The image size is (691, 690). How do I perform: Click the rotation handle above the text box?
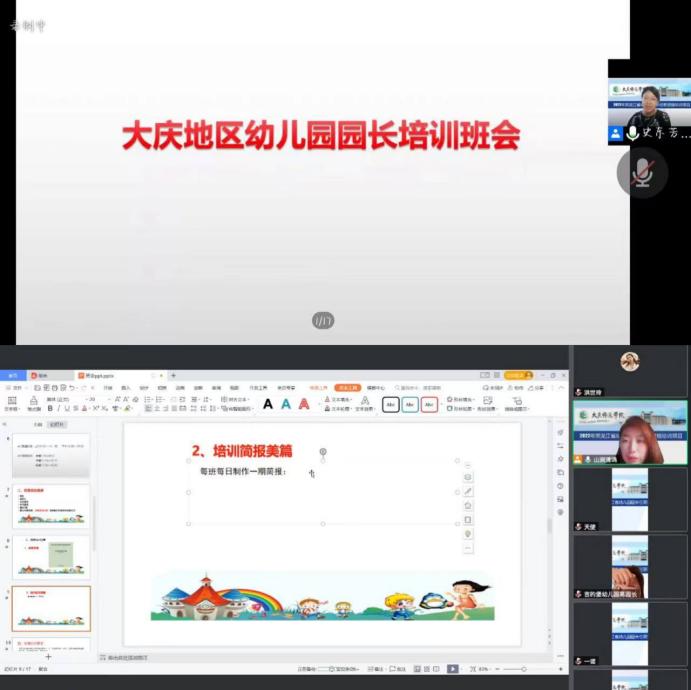[322, 452]
